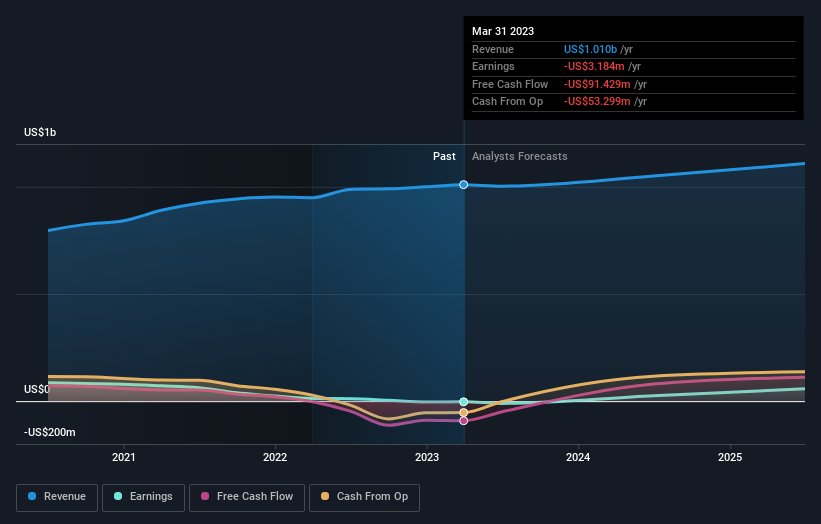The height and width of the screenshot is (524, 821).
Task: Select the Earnings data point marker on the chart
Action: (x=463, y=402)
